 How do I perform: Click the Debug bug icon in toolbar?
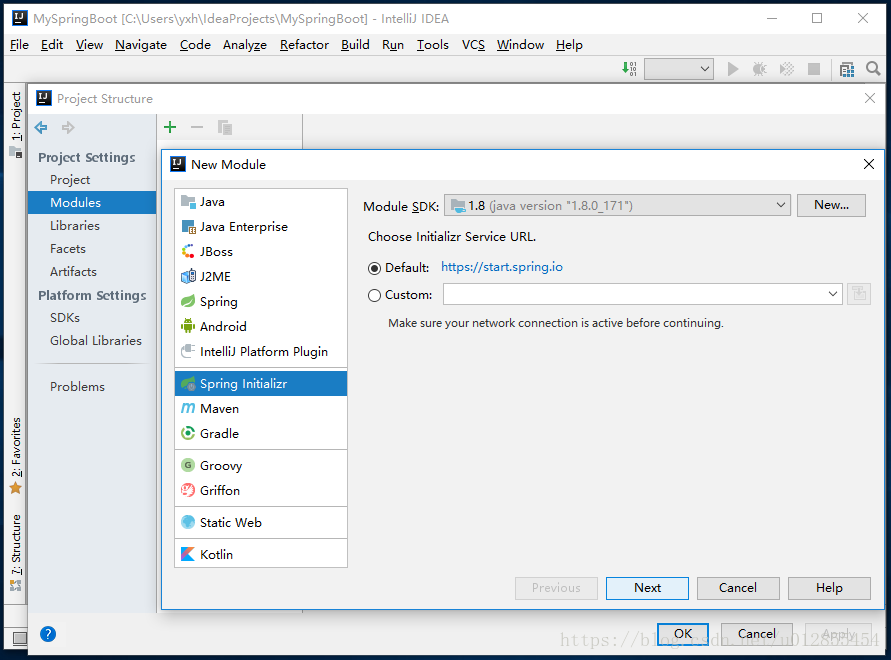pyautogui.click(x=760, y=69)
